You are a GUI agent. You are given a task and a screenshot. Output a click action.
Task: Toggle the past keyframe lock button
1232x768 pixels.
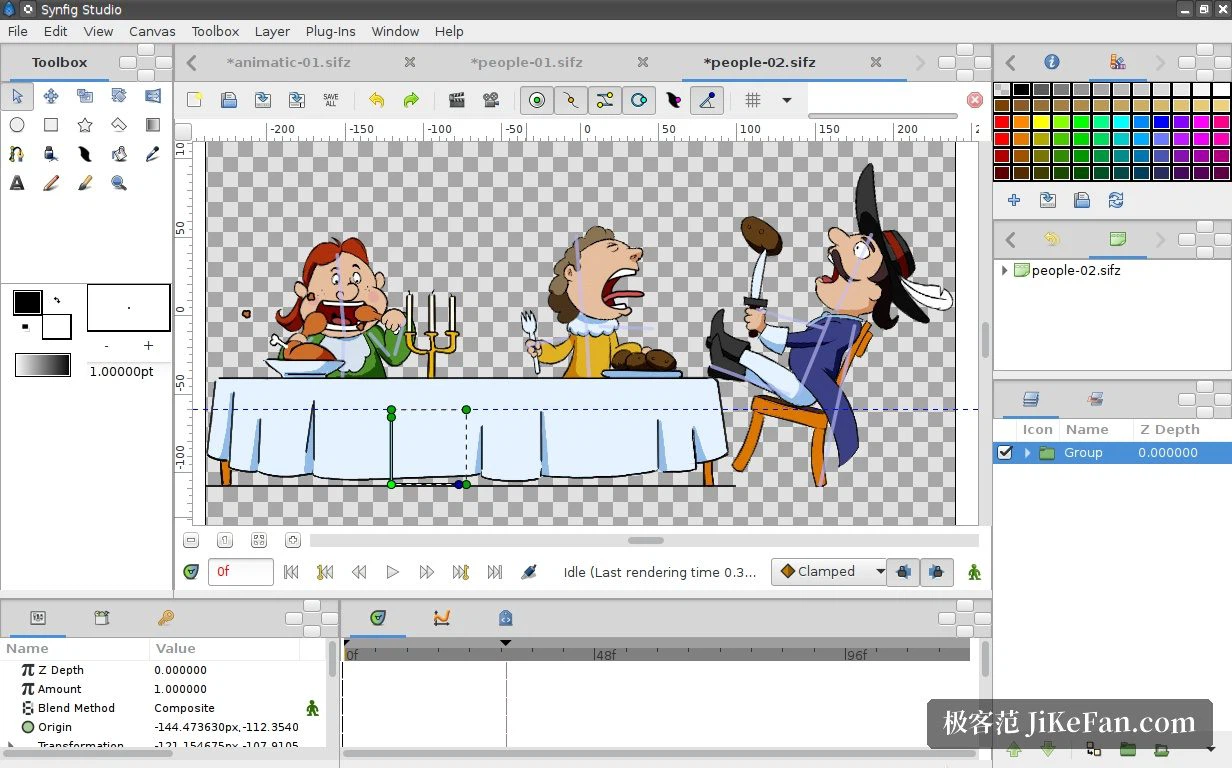pos(902,572)
